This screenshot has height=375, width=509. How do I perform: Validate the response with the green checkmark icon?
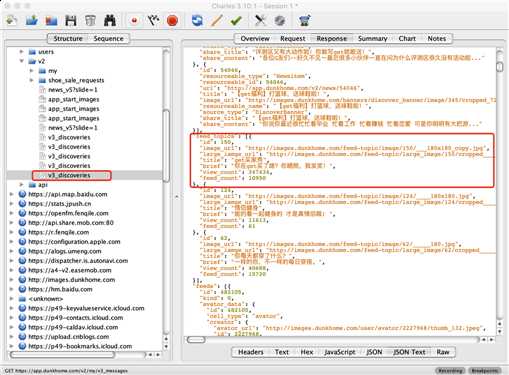click(236, 21)
